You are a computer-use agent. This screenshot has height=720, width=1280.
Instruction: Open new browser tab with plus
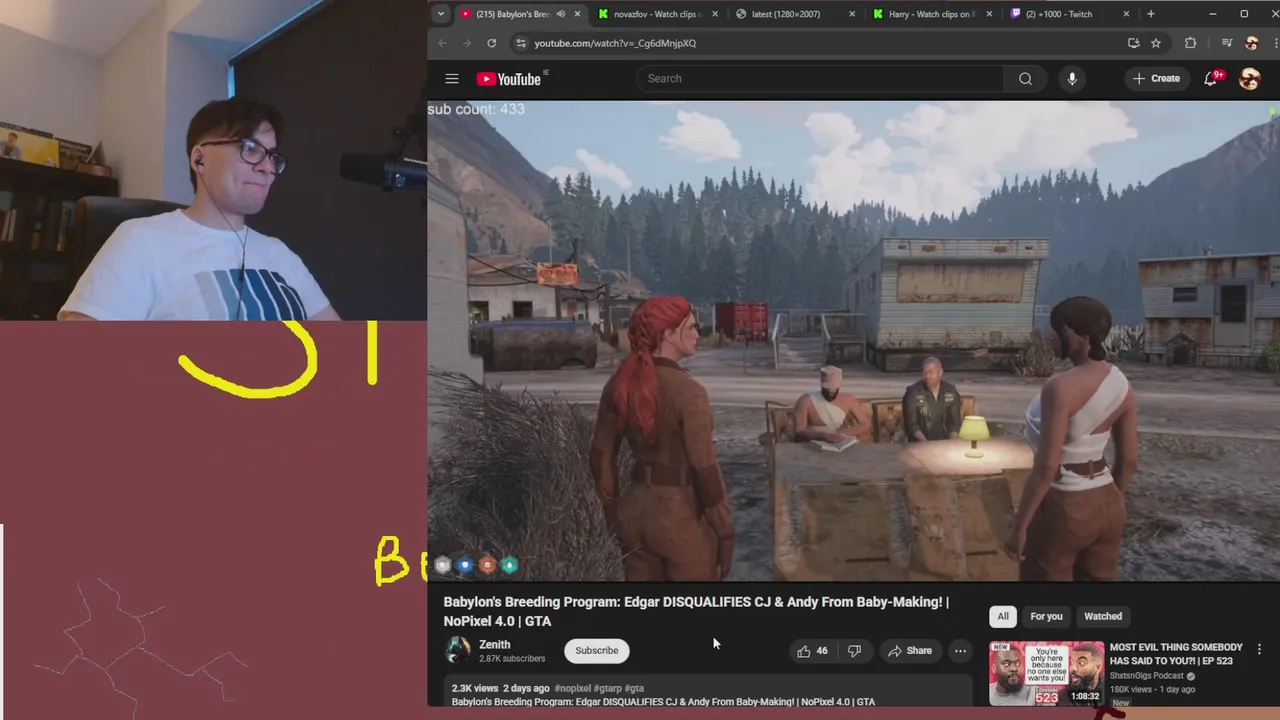(x=1150, y=14)
